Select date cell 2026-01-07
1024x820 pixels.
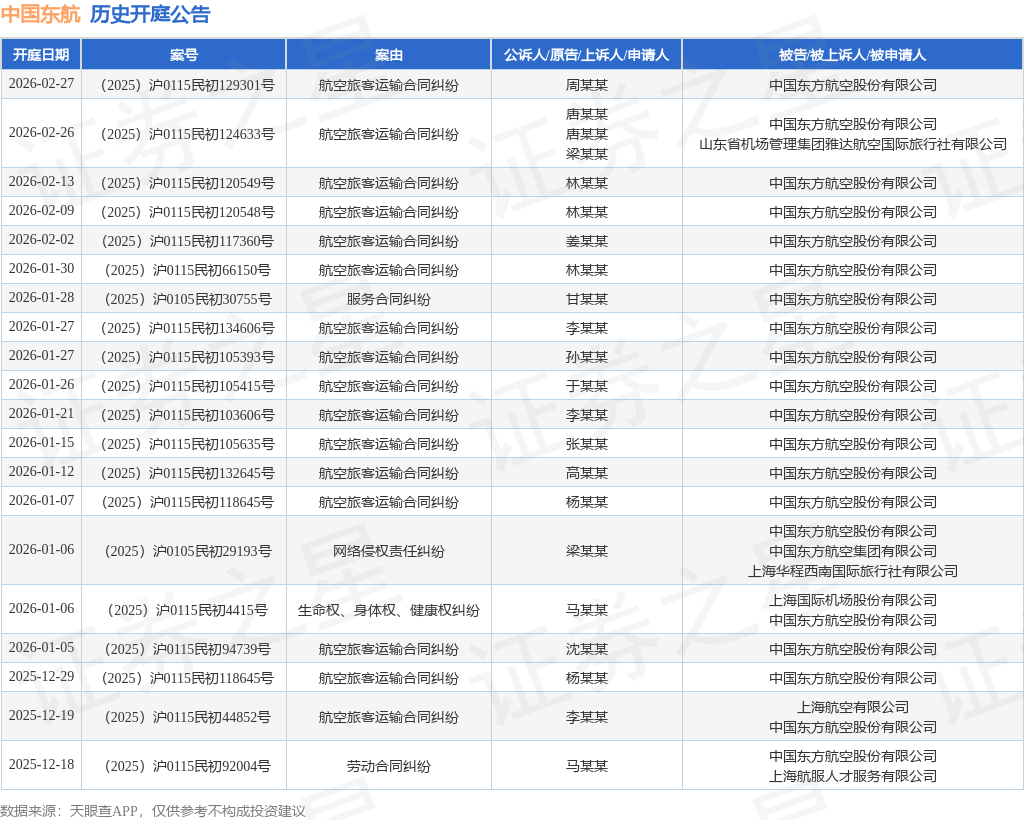pyautogui.click(x=41, y=501)
